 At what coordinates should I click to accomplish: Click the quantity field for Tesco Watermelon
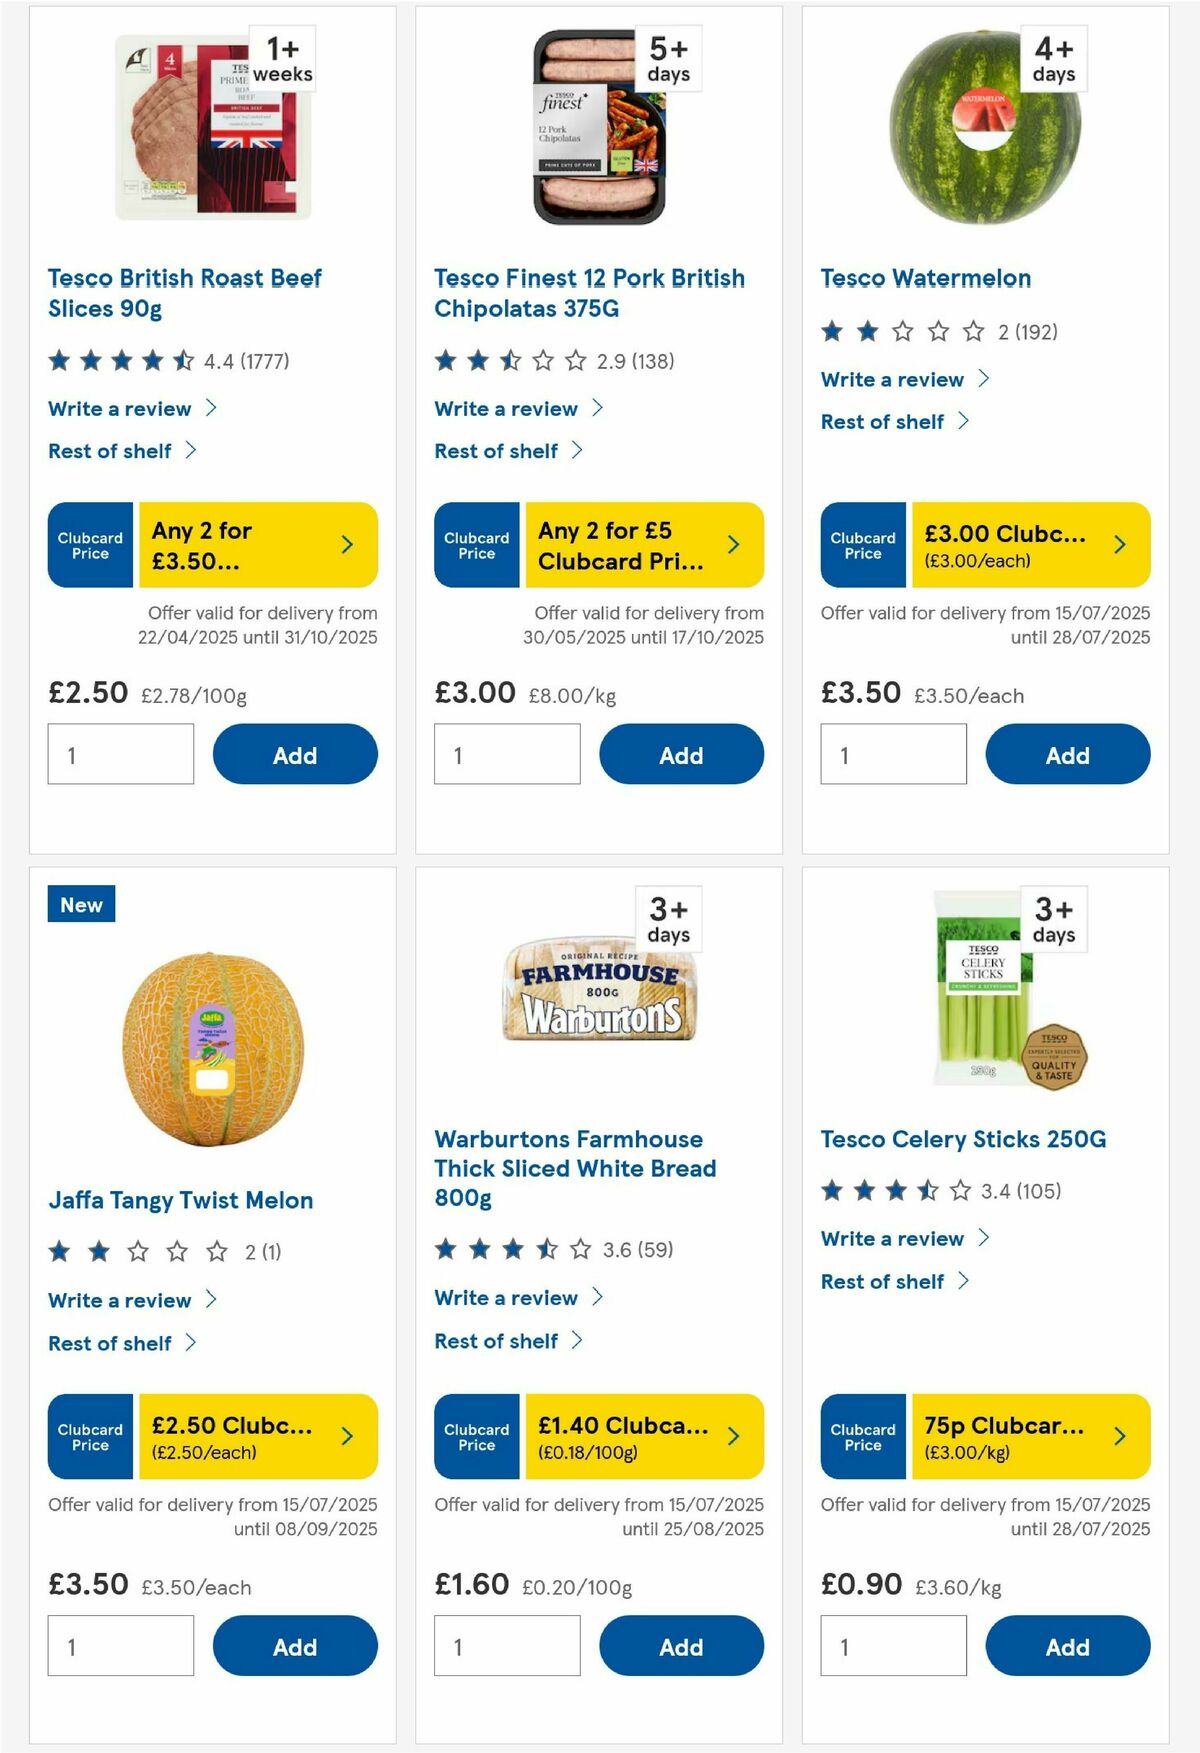coord(892,754)
